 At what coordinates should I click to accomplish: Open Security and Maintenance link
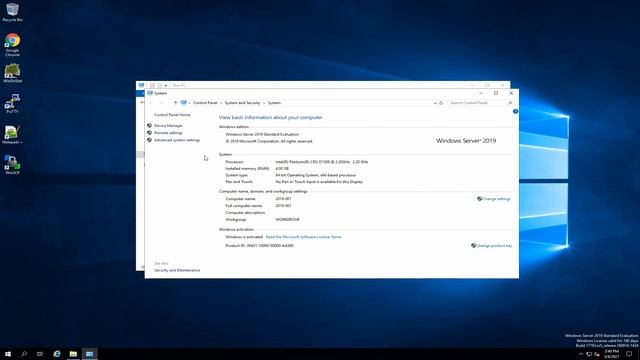177,270
